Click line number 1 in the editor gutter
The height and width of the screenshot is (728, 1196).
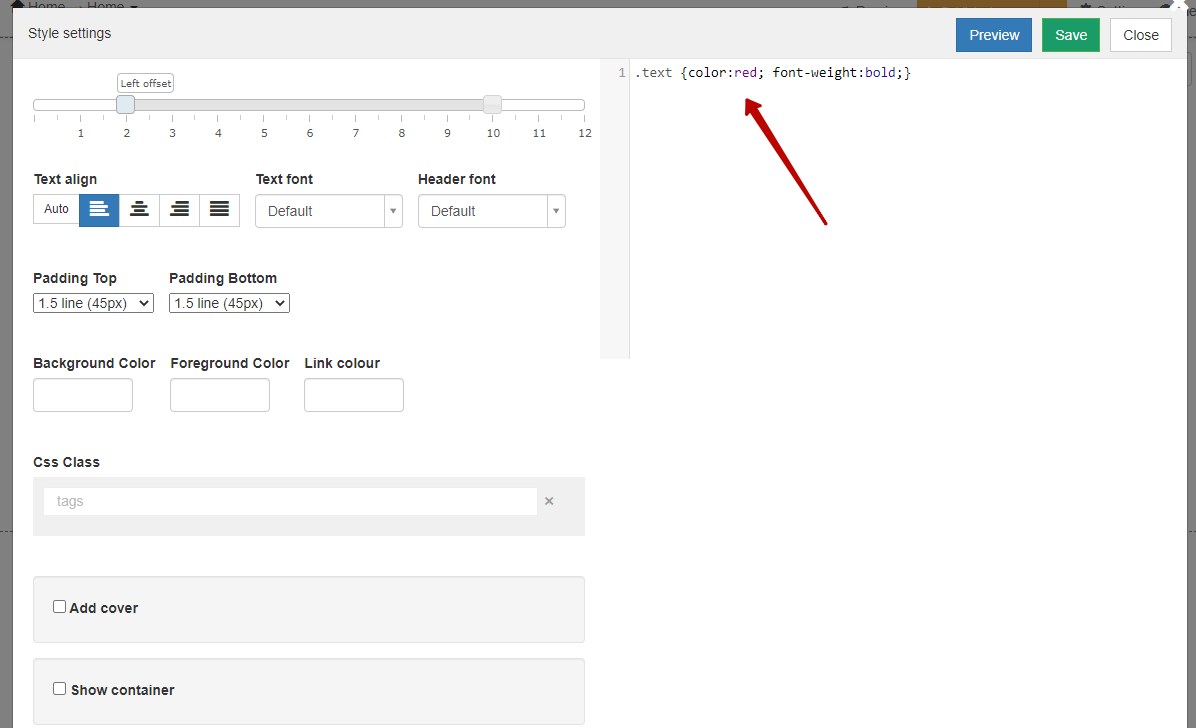(x=622, y=72)
